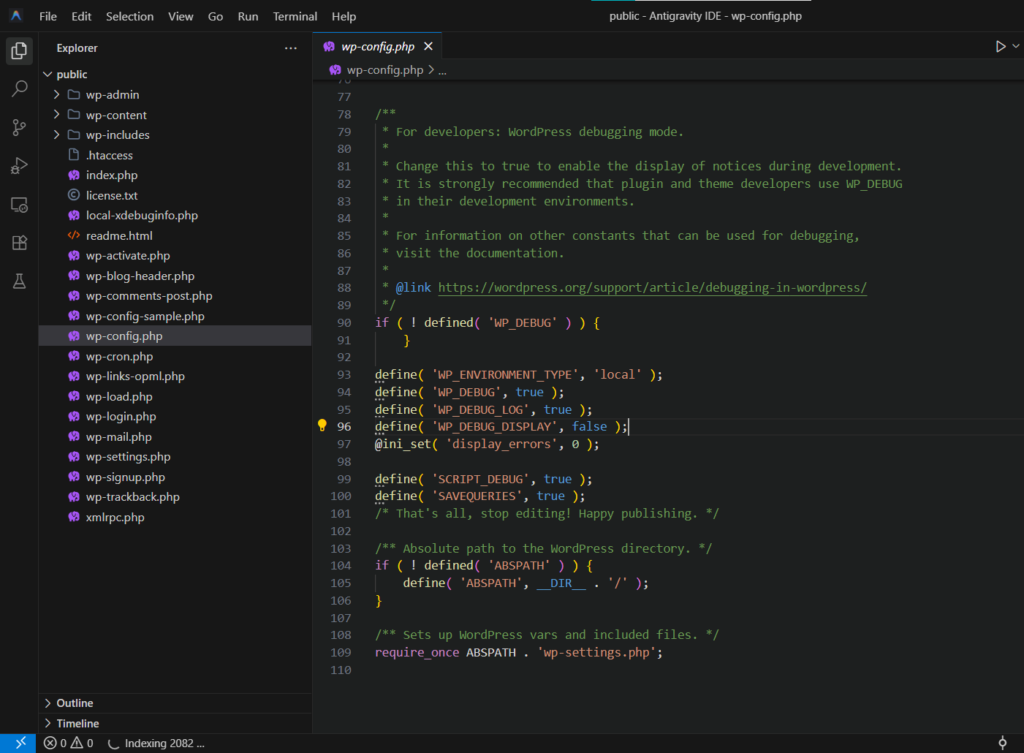Viewport: 1024px width, 753px height.
Task: Open wp-config-sample.php file
Action: click(x=175, y=316)
